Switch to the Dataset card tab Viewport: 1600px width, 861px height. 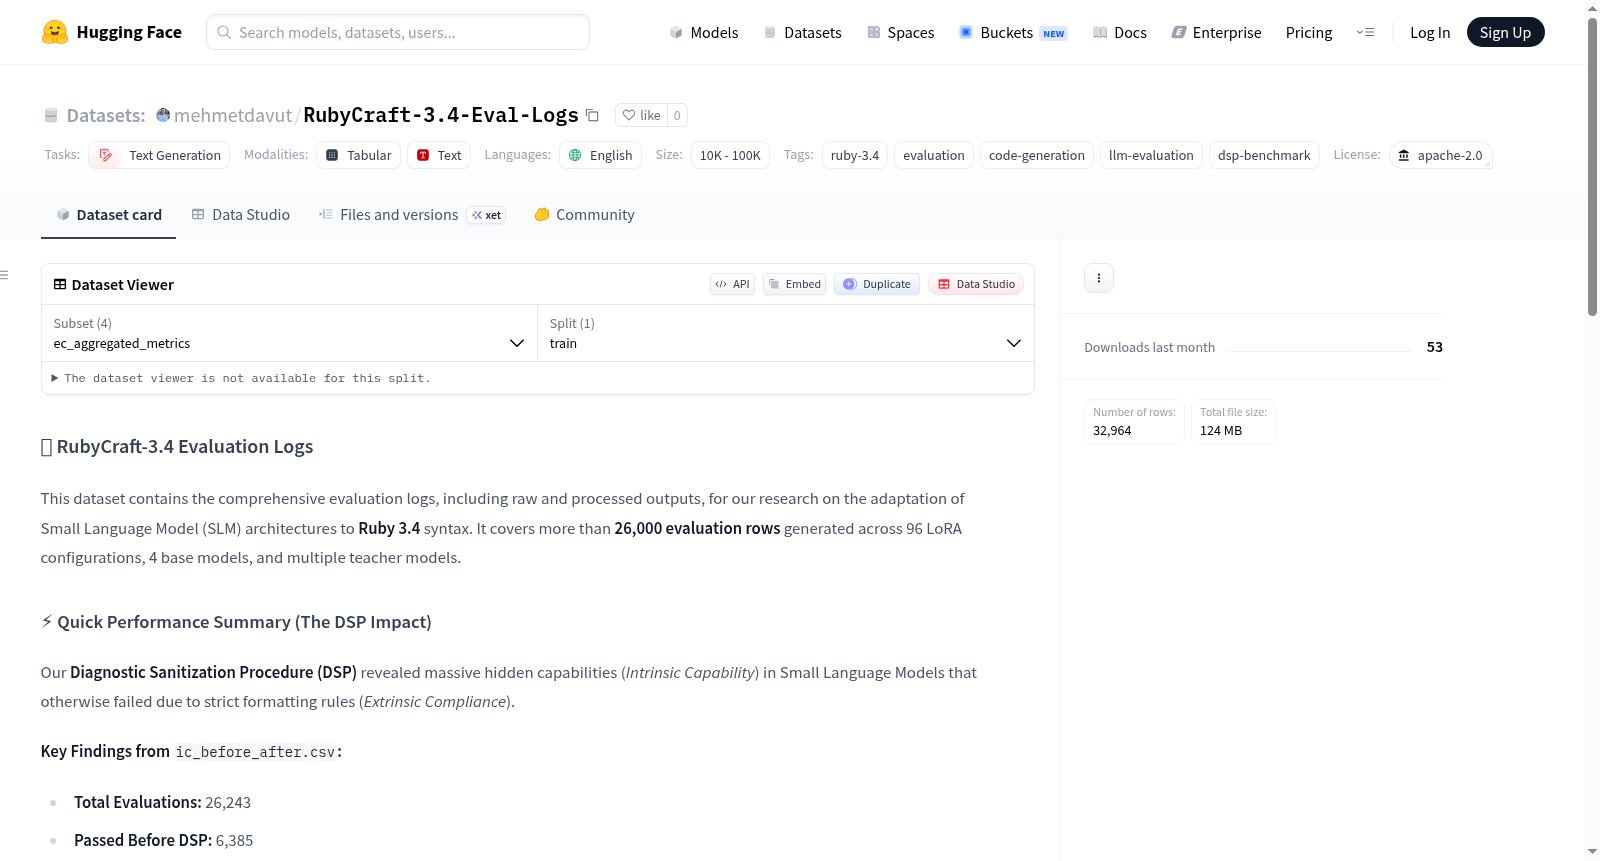(x=108, y=215)
